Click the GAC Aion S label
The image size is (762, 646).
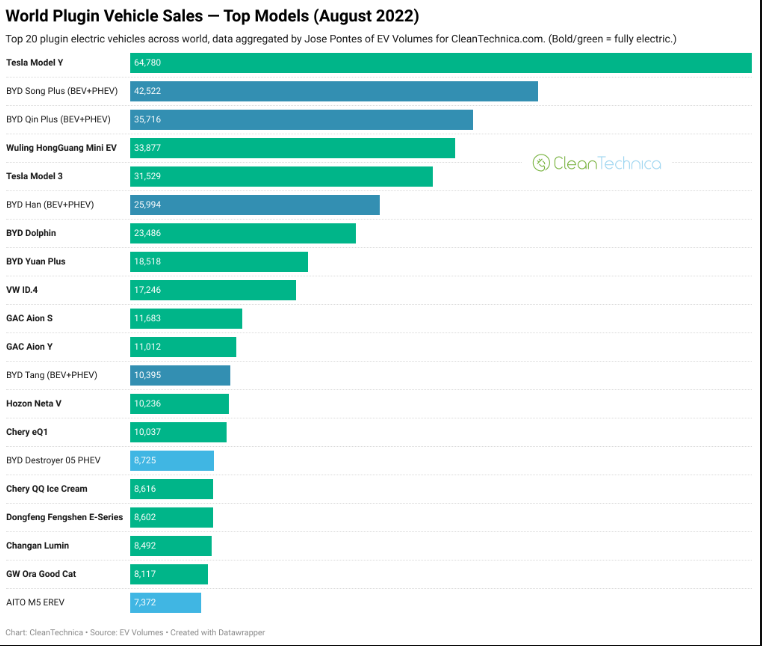tap(29, 318)
